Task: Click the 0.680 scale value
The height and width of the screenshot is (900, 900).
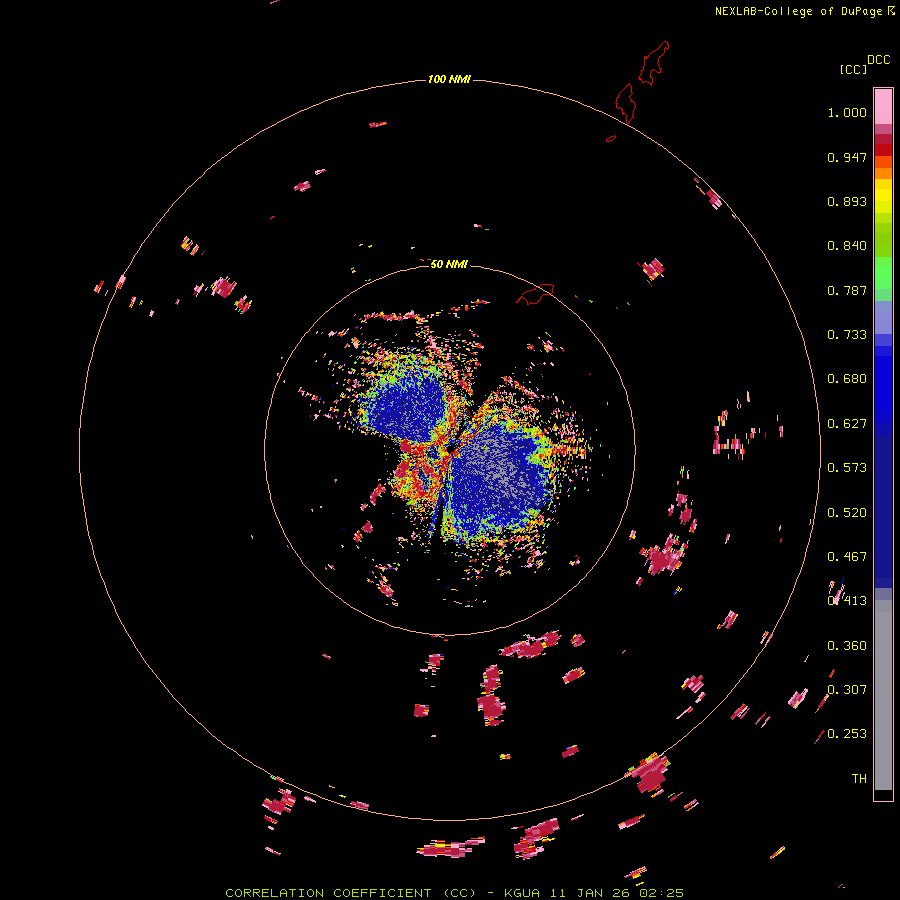Action: tap(847, 379)
